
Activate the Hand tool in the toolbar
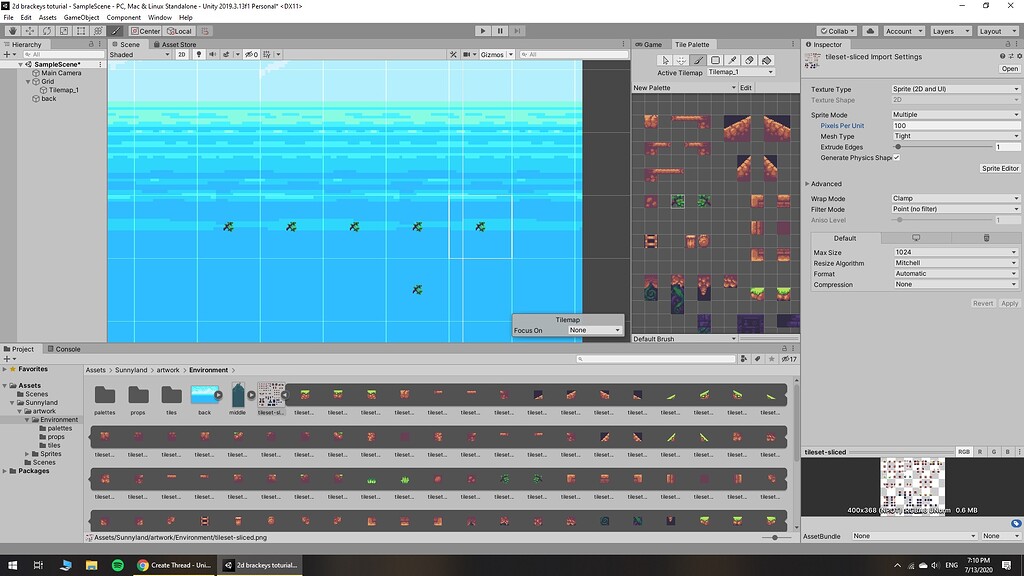12,31
